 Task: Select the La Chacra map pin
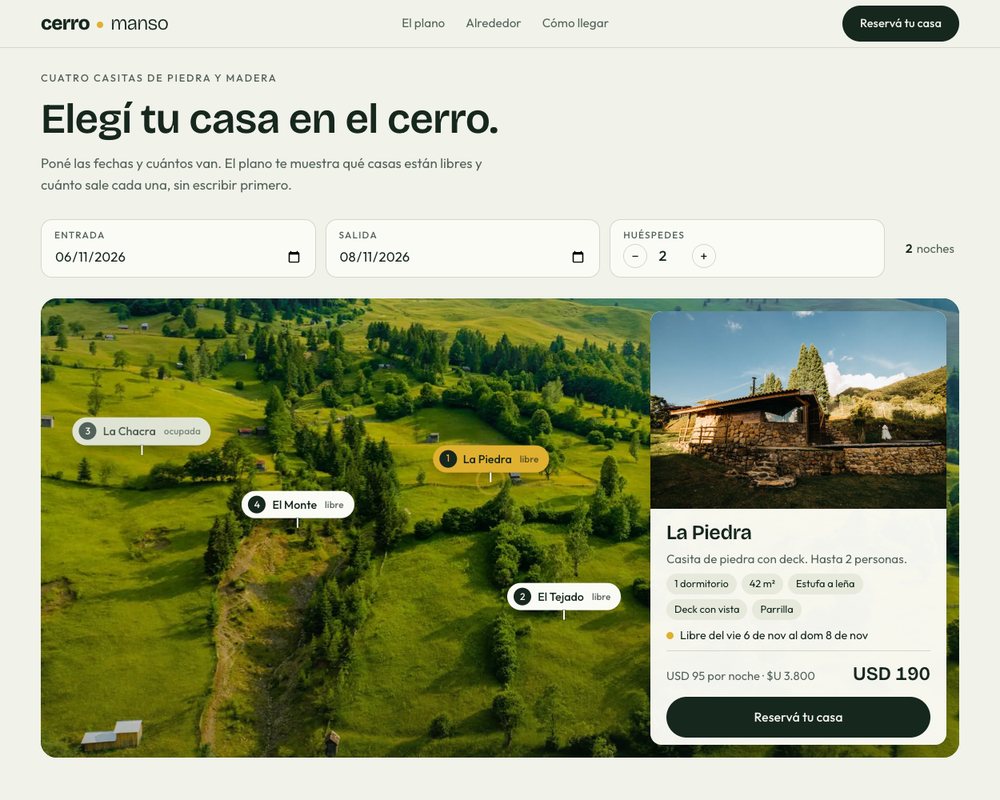click(142, 431)
